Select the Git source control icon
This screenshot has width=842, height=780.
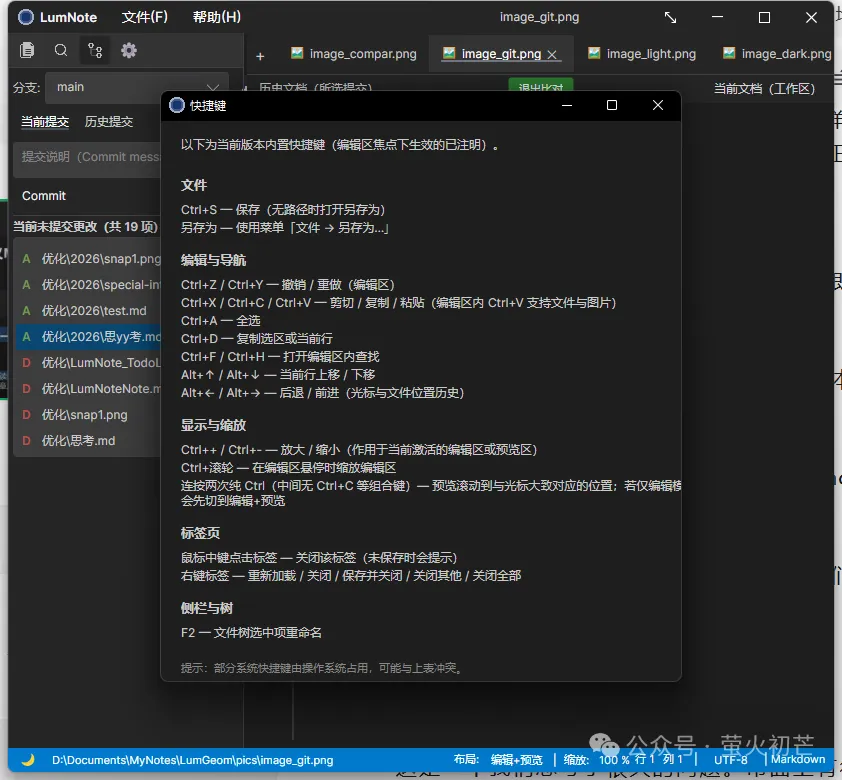(x=95, y=50)
